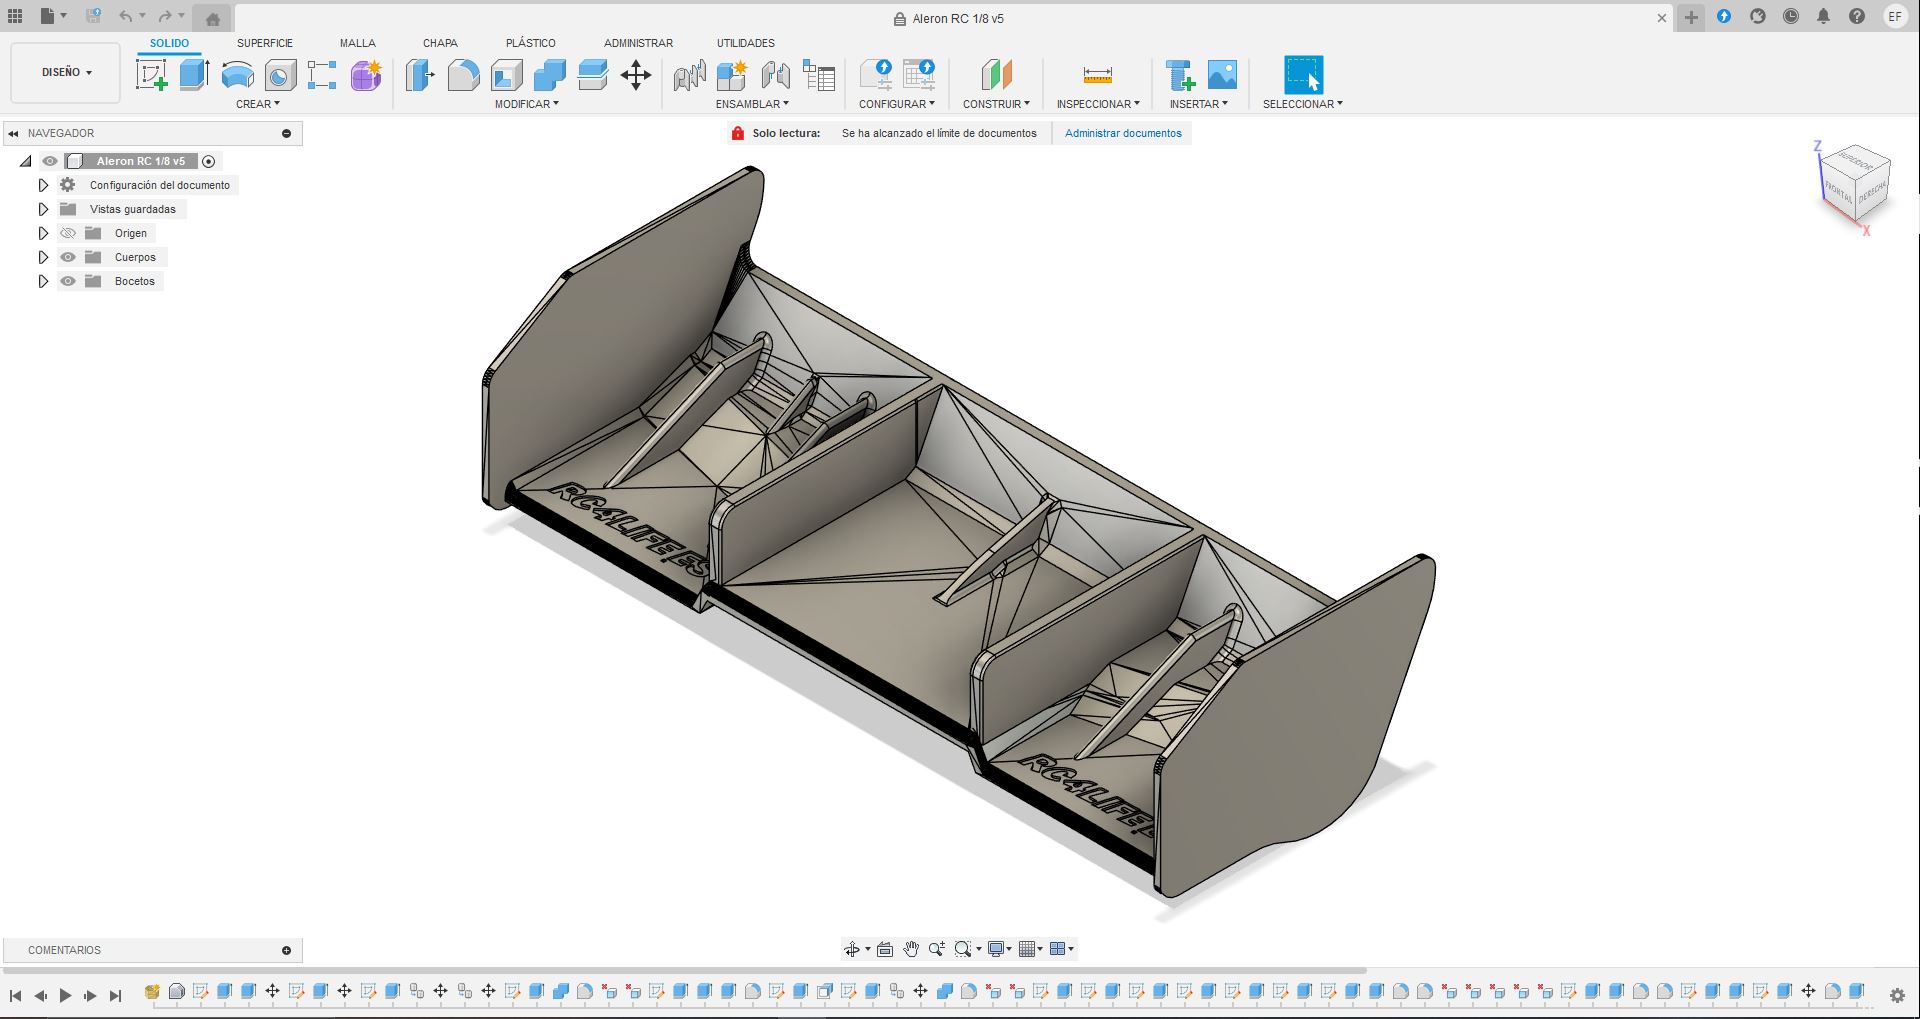Toggle visibility of Cuerpos folder

tap(68, 257)
